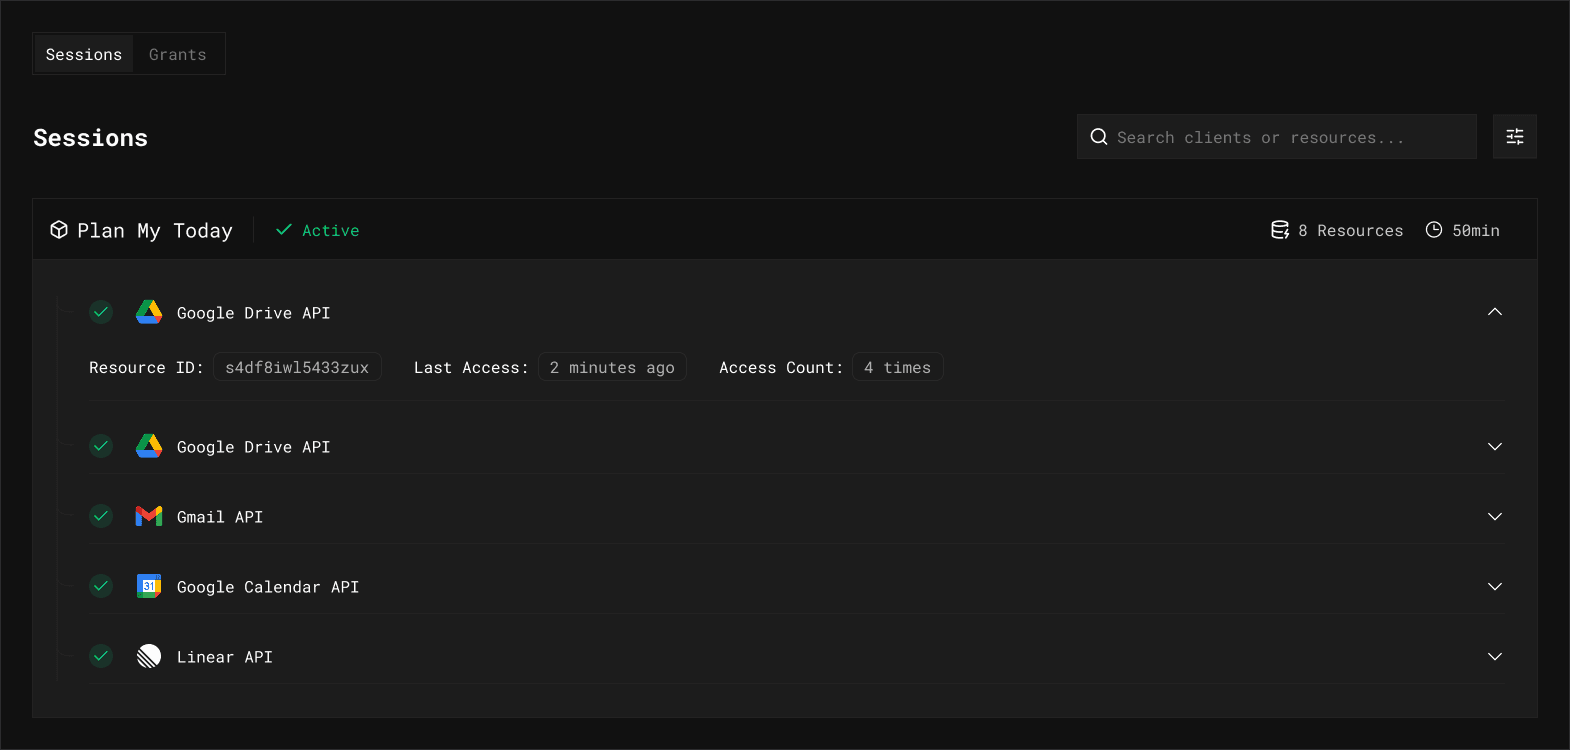Click the Gmail envelope icon
This screenshot has width=1570, height=750.
pyautogui.click(x=149, y=516)
